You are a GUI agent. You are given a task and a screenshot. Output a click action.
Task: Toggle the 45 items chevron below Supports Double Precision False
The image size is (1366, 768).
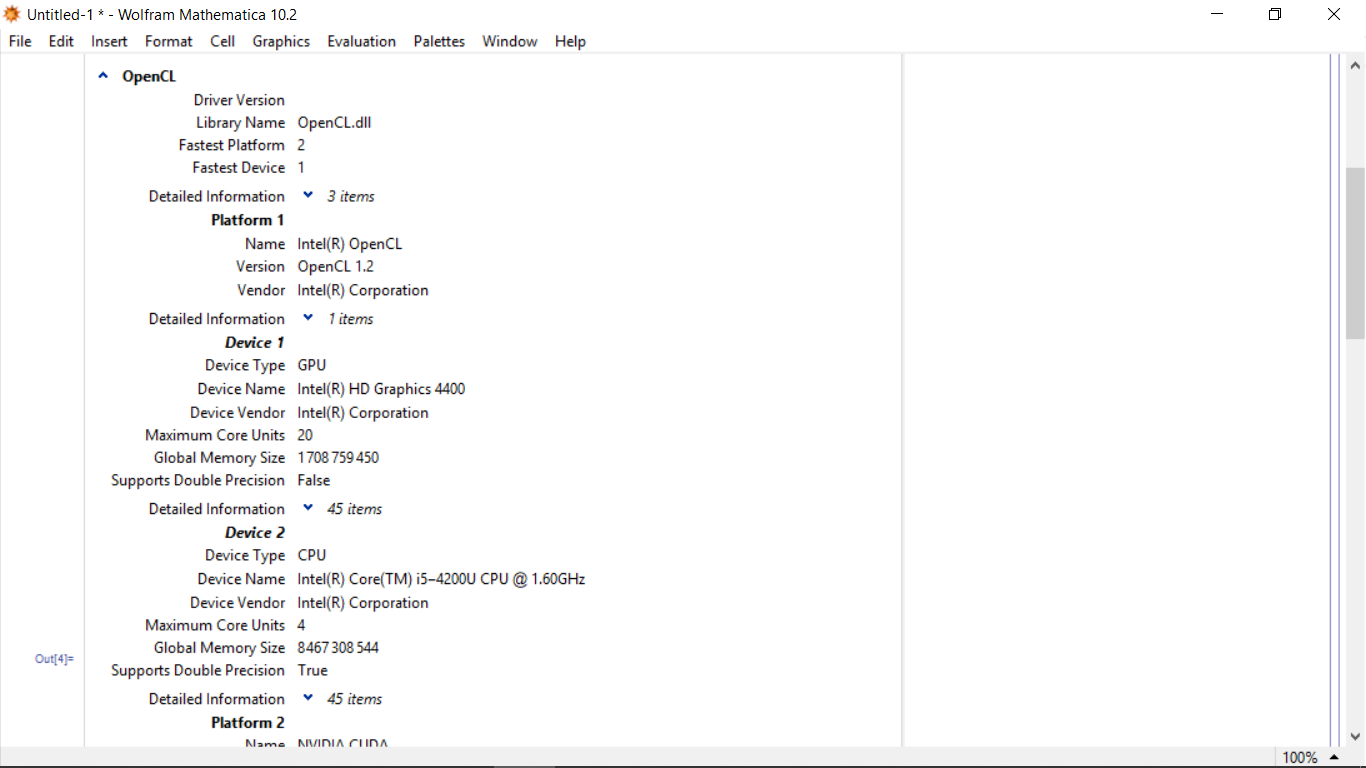click(308, 508)
